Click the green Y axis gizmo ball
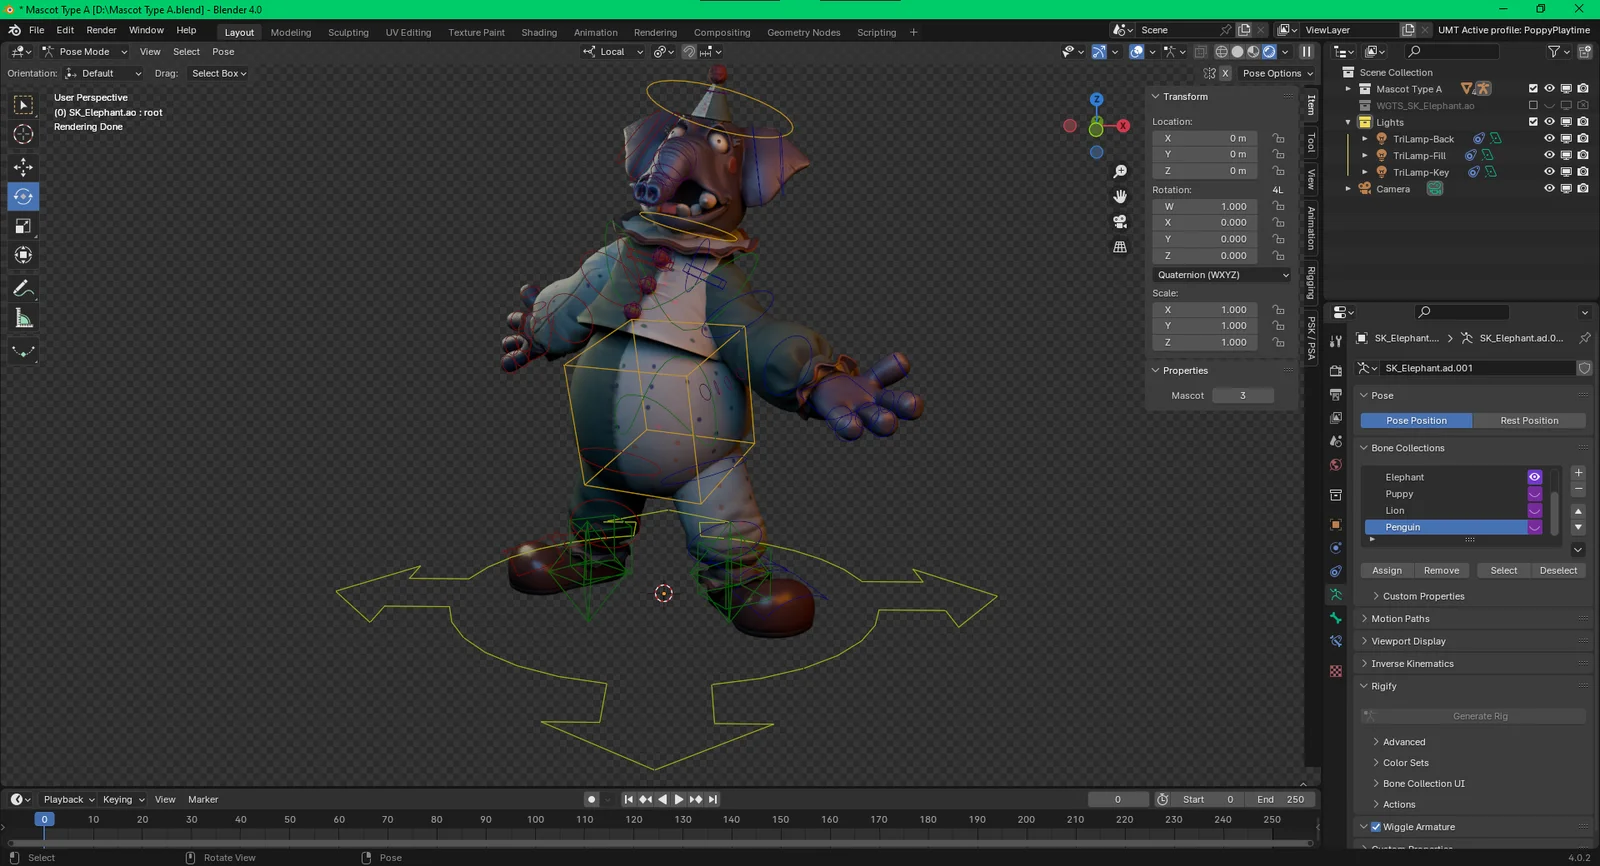Screen dimensions: 1600x866 (1096, 129)
